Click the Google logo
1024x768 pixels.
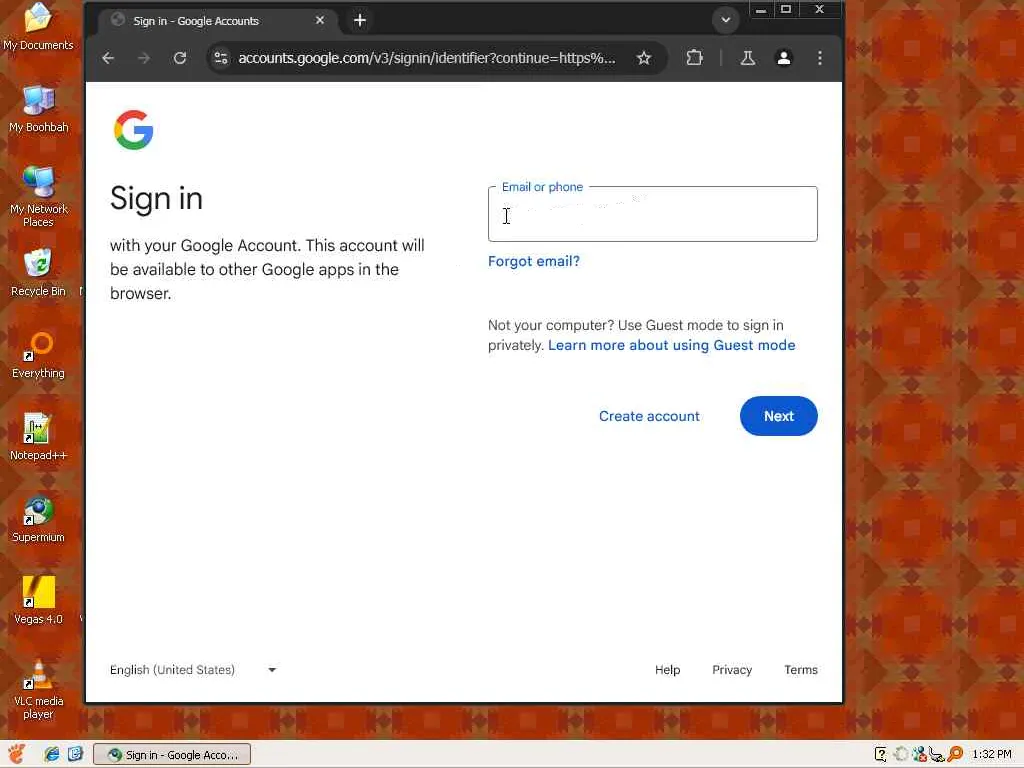133,130
